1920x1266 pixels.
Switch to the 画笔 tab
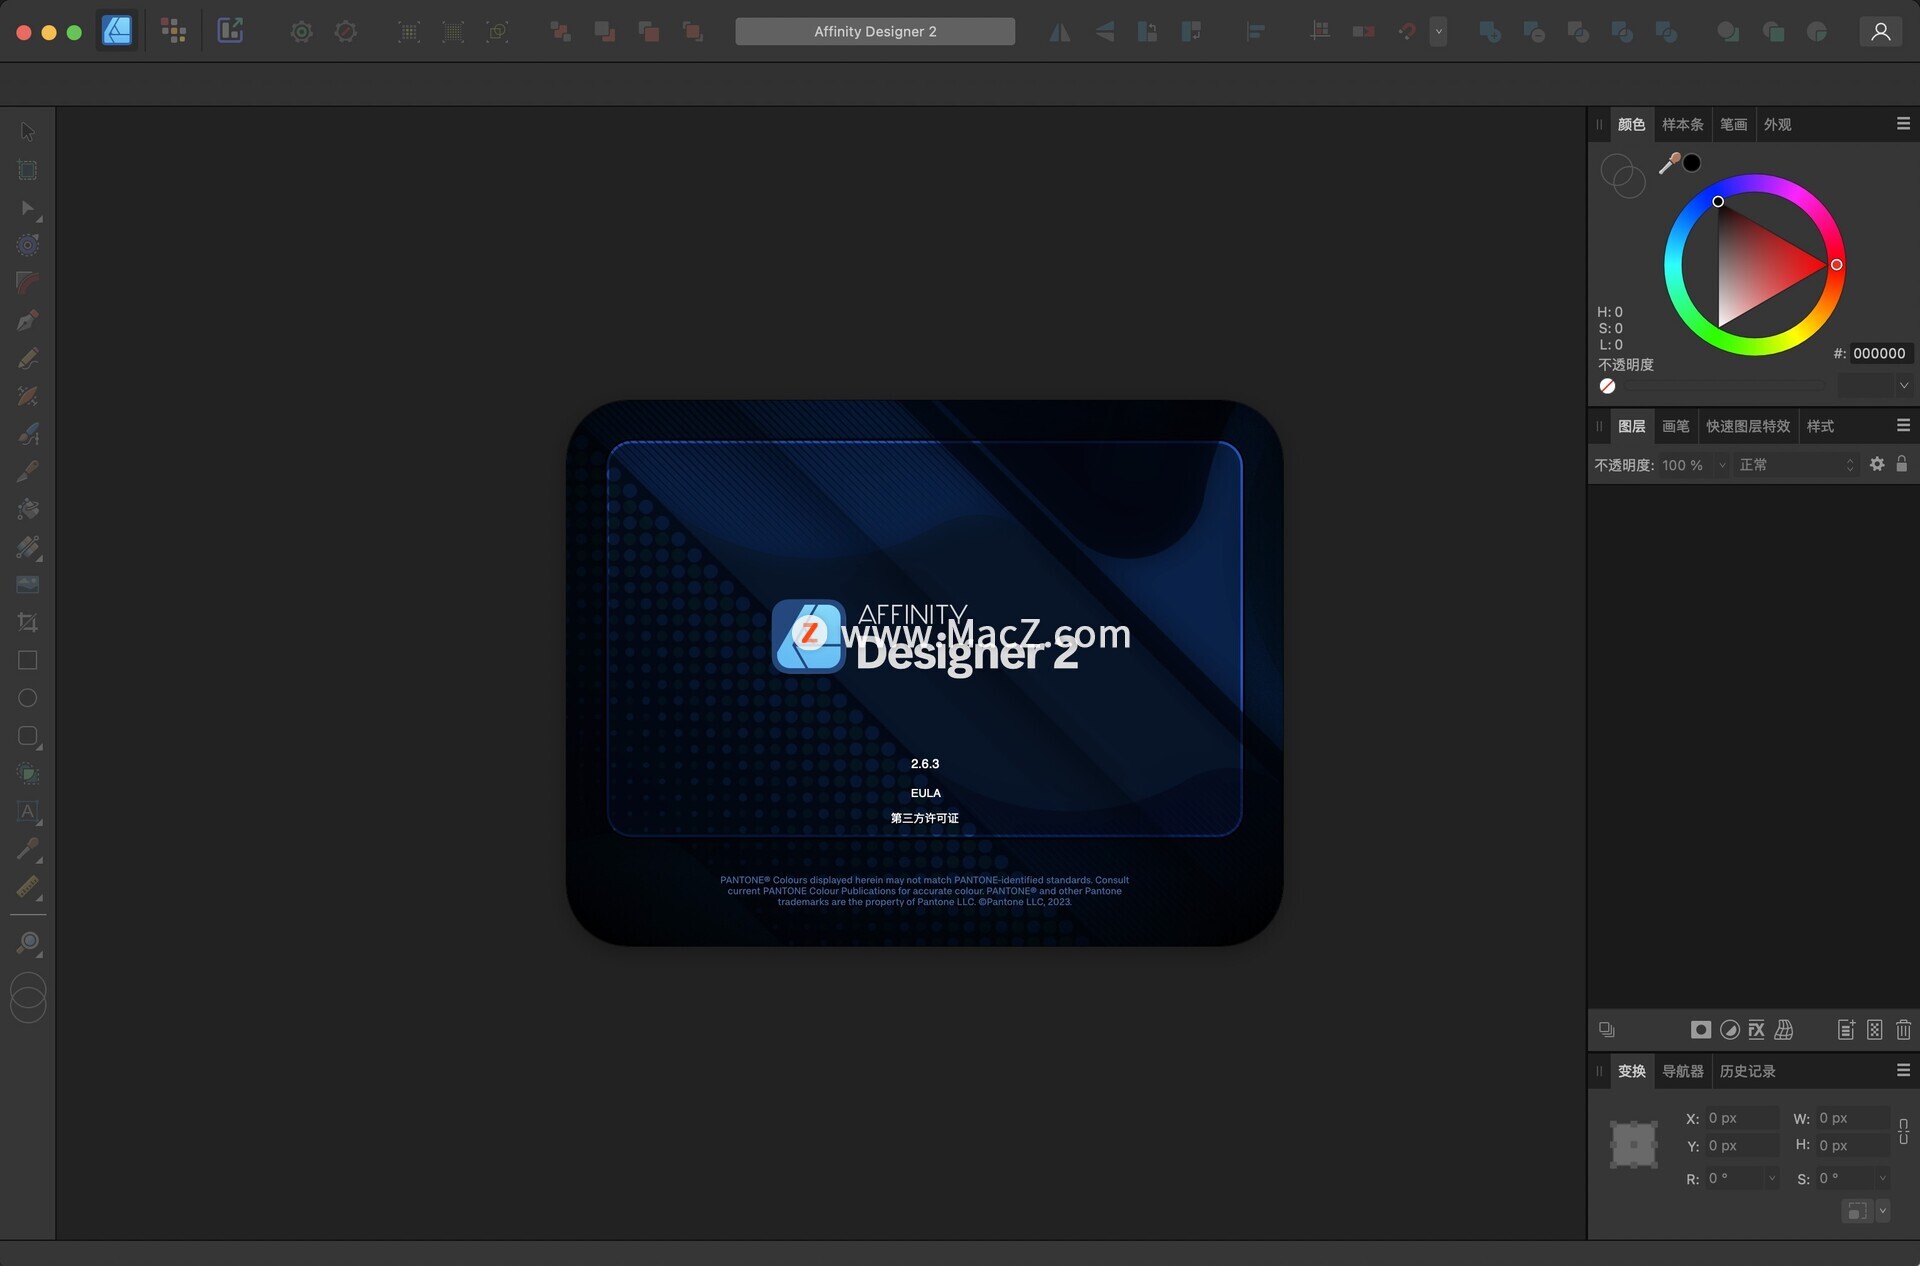click(1676, 427)
